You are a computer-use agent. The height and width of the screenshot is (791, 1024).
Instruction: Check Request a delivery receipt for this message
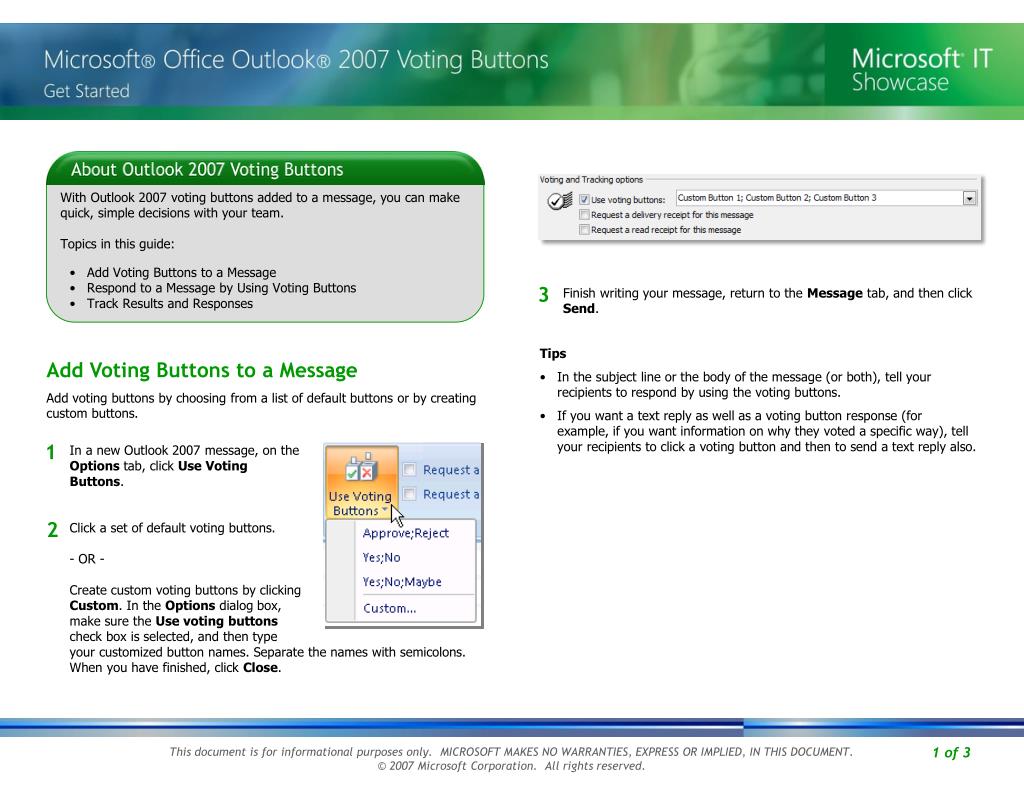[584, 215]
